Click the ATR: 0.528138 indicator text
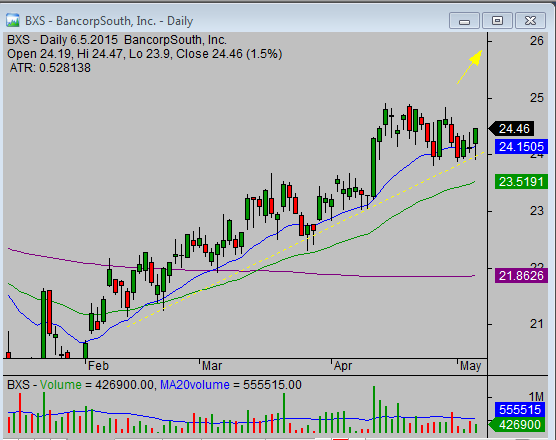556x440 pixels. [50, 68]
